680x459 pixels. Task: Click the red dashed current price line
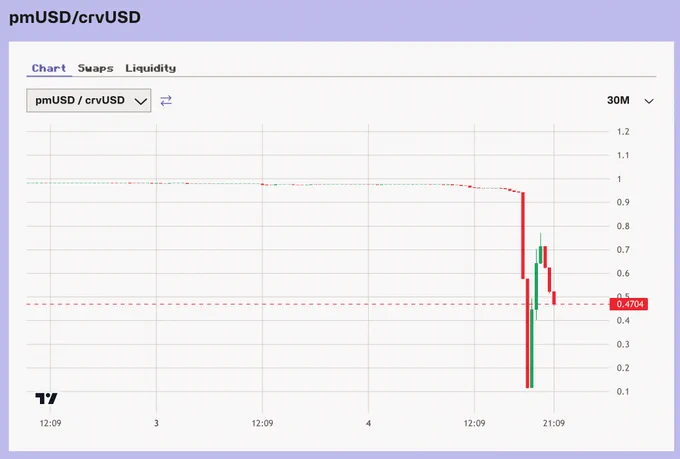(x=317, y=304)
